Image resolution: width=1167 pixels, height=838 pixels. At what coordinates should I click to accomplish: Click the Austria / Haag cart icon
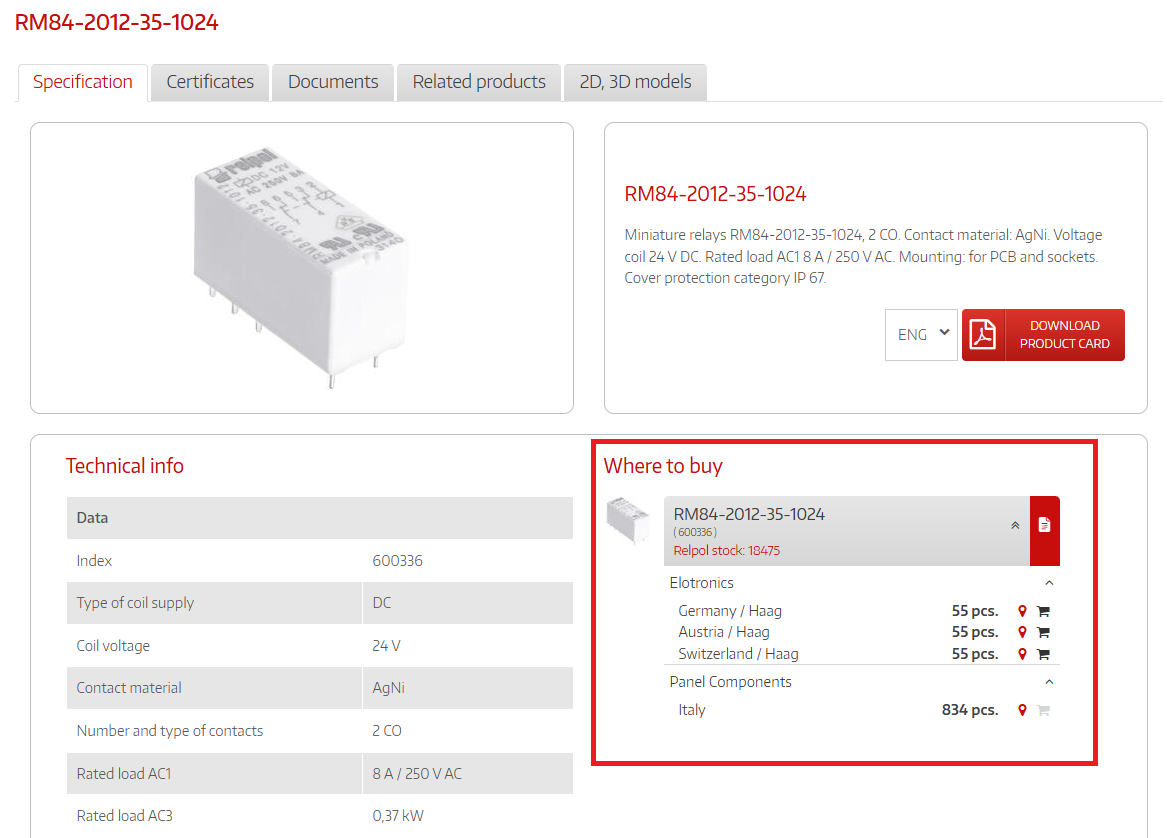1043,632
